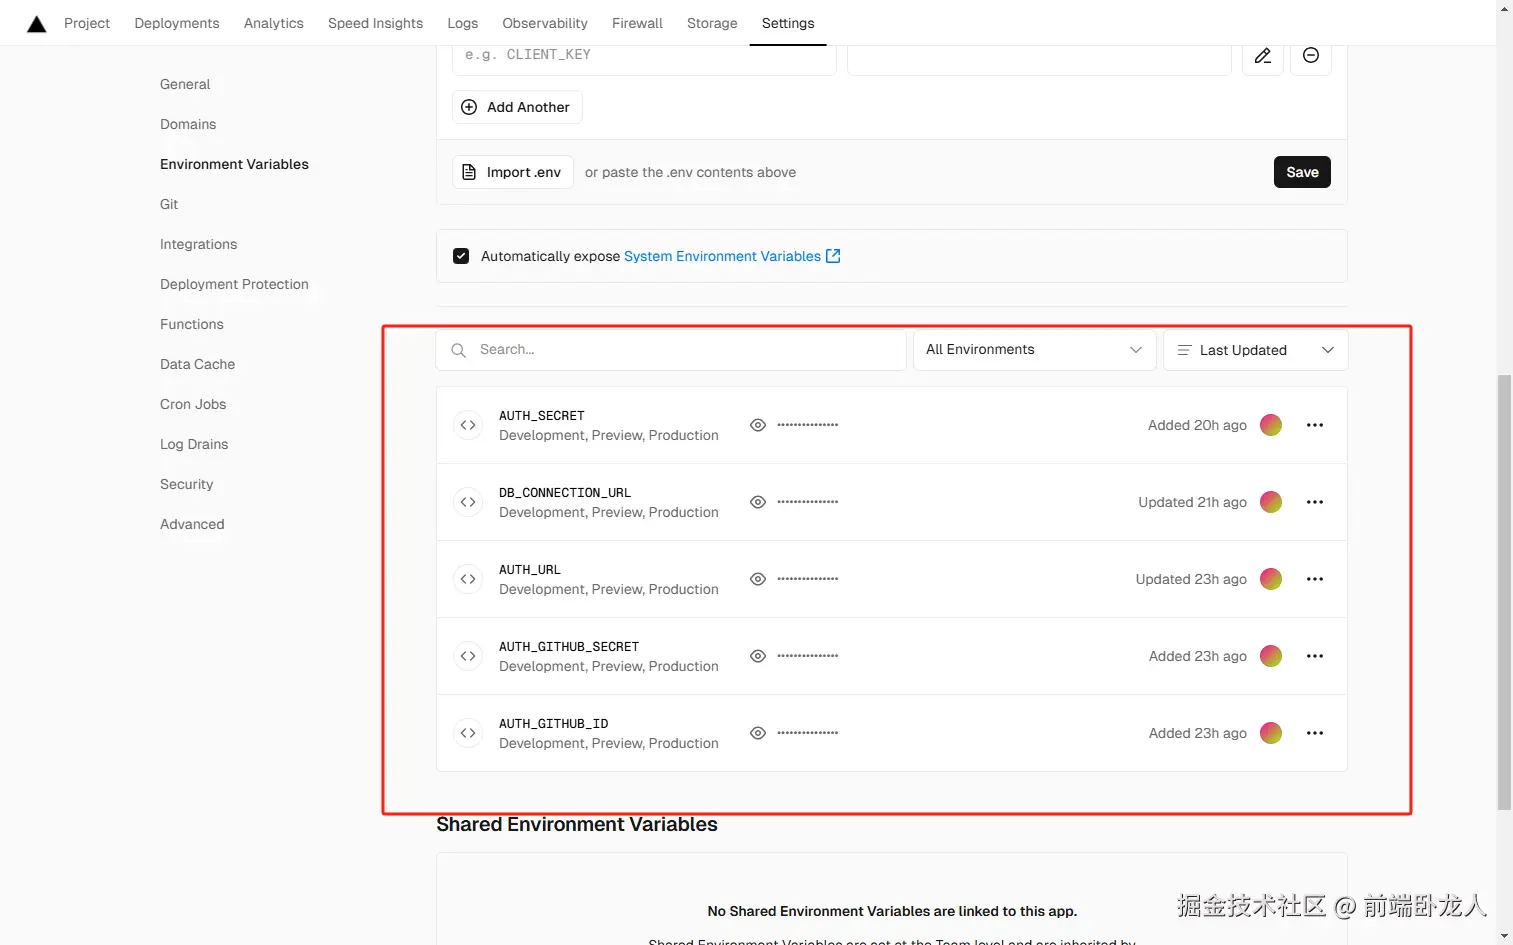The width and height of the screenshot is (1513, 945).
Task: Open the three-dot menu for AUTH_URL
Action: 1315,579
